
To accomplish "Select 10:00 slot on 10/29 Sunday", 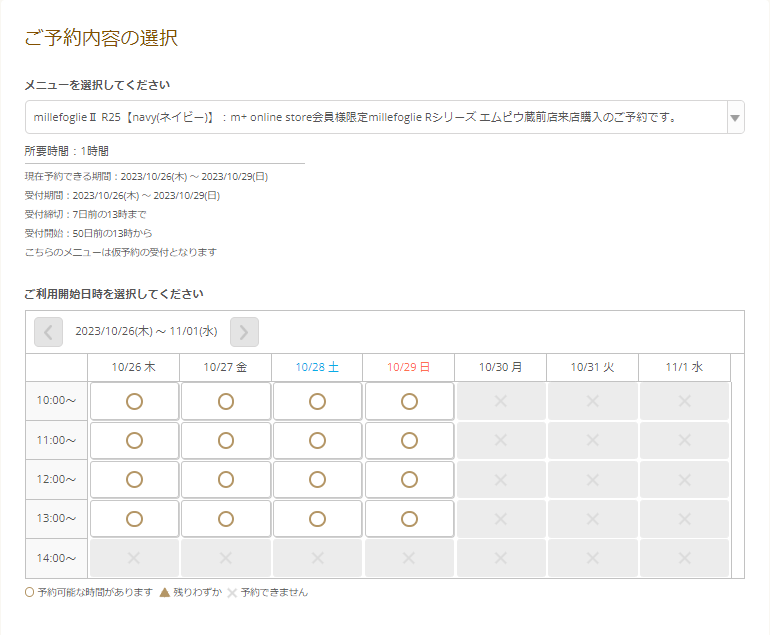I will click(409, 401).
